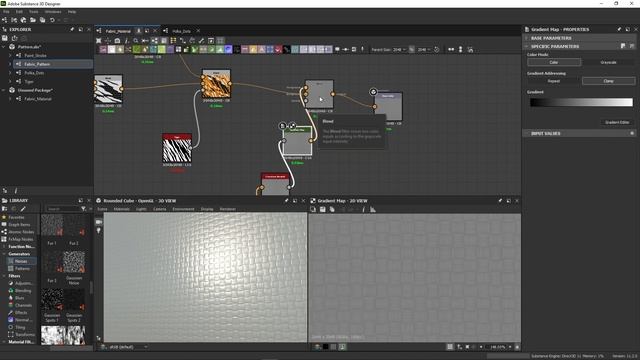The width and height of the screenshot is (640, 360).
Task: Click the filter funnel icon in Library search
Action: click(83, 209)
